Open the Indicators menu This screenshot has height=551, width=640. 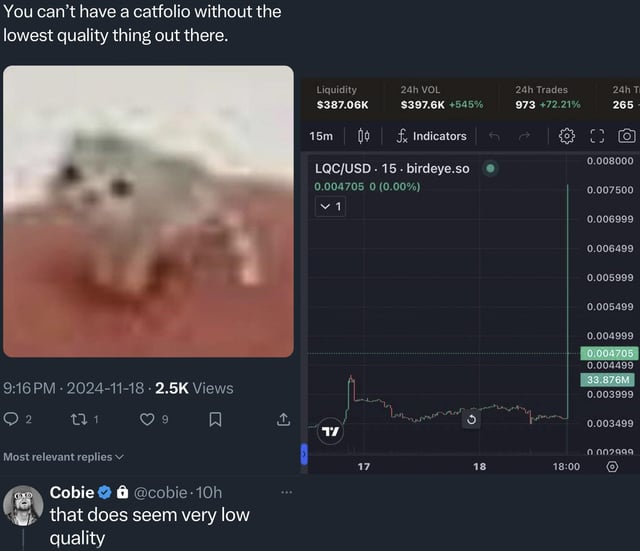(x=431, y=136)
